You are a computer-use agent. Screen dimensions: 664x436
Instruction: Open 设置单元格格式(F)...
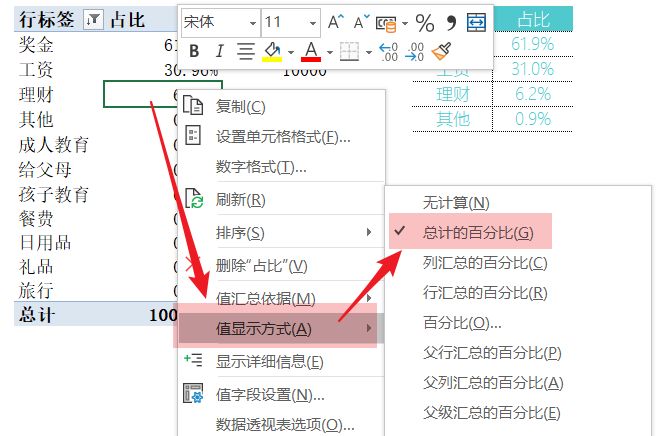[283, 137]
